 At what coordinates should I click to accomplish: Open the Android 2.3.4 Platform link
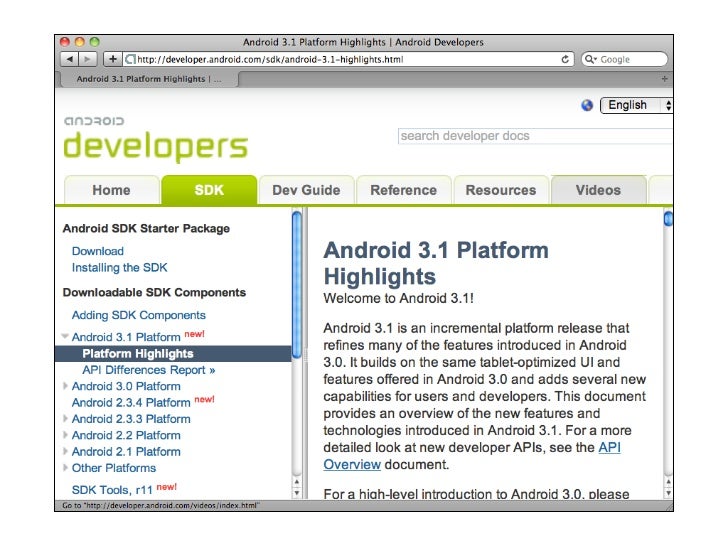point(131,403)
